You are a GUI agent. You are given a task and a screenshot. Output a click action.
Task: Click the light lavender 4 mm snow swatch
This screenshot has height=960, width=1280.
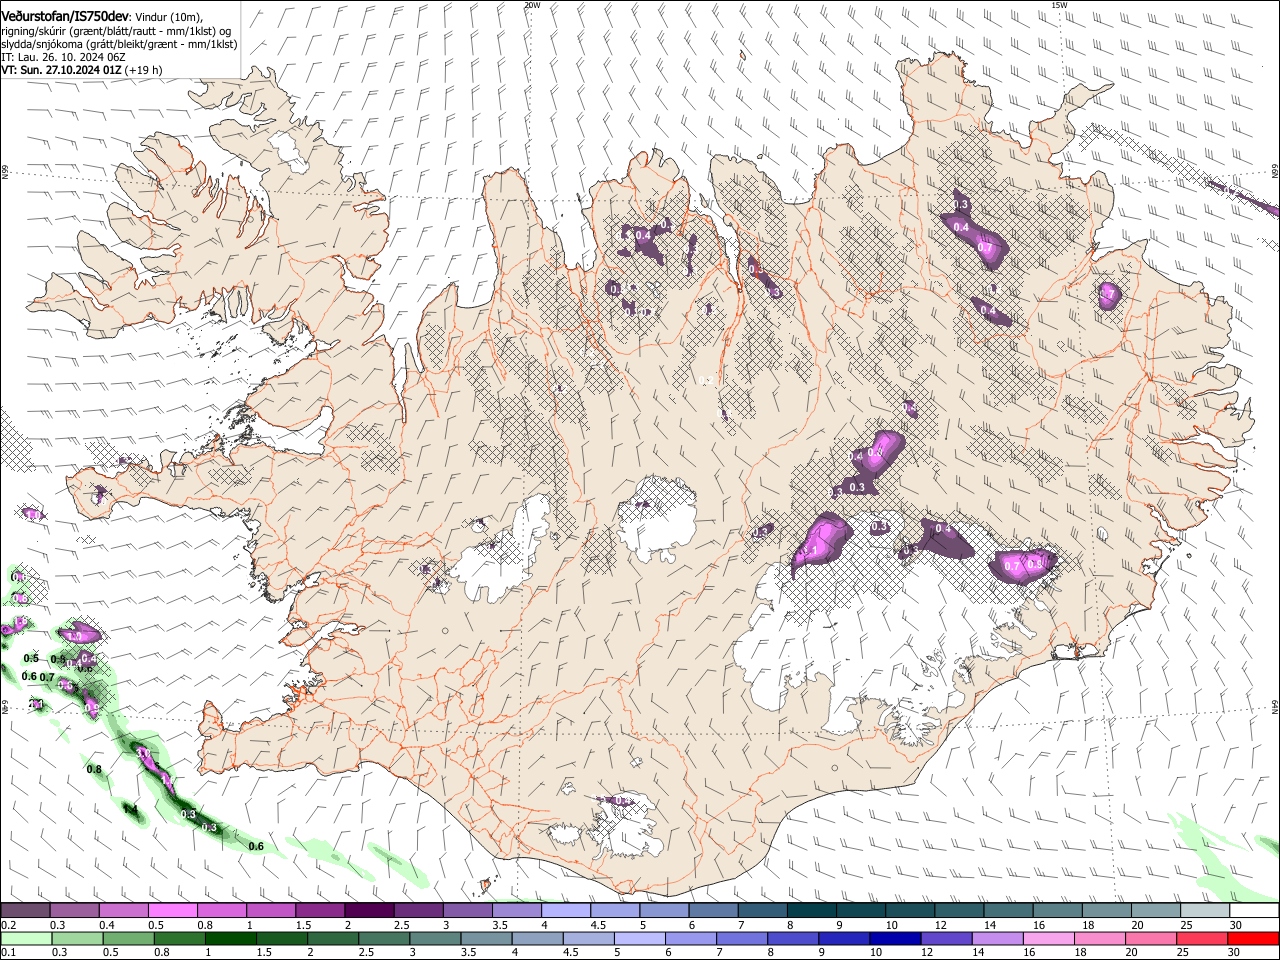566,911
